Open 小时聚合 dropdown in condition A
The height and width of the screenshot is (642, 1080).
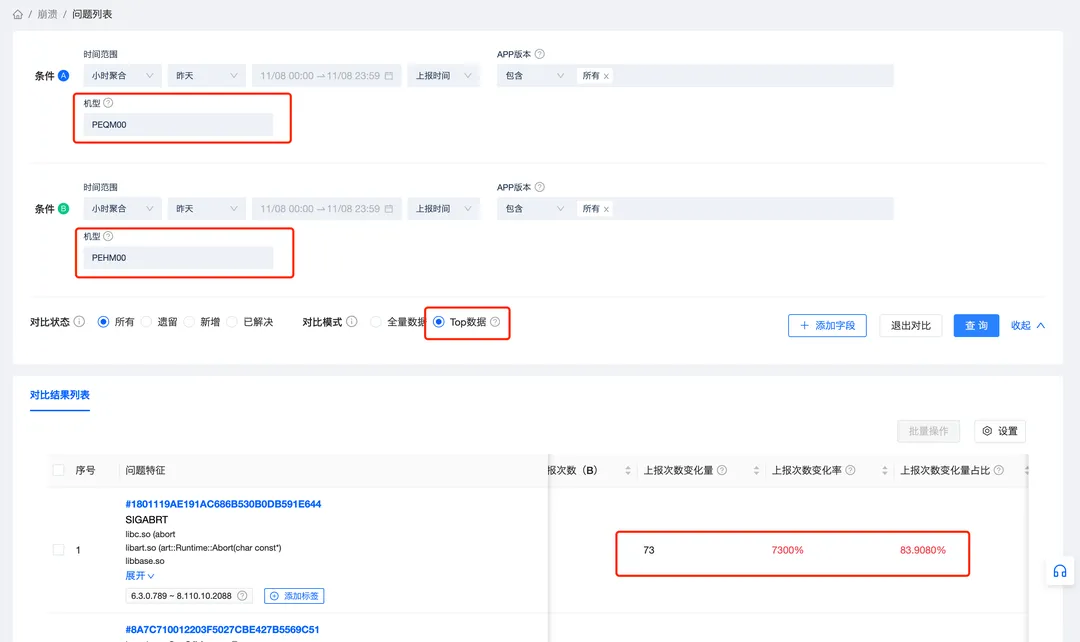click(122, 75)
